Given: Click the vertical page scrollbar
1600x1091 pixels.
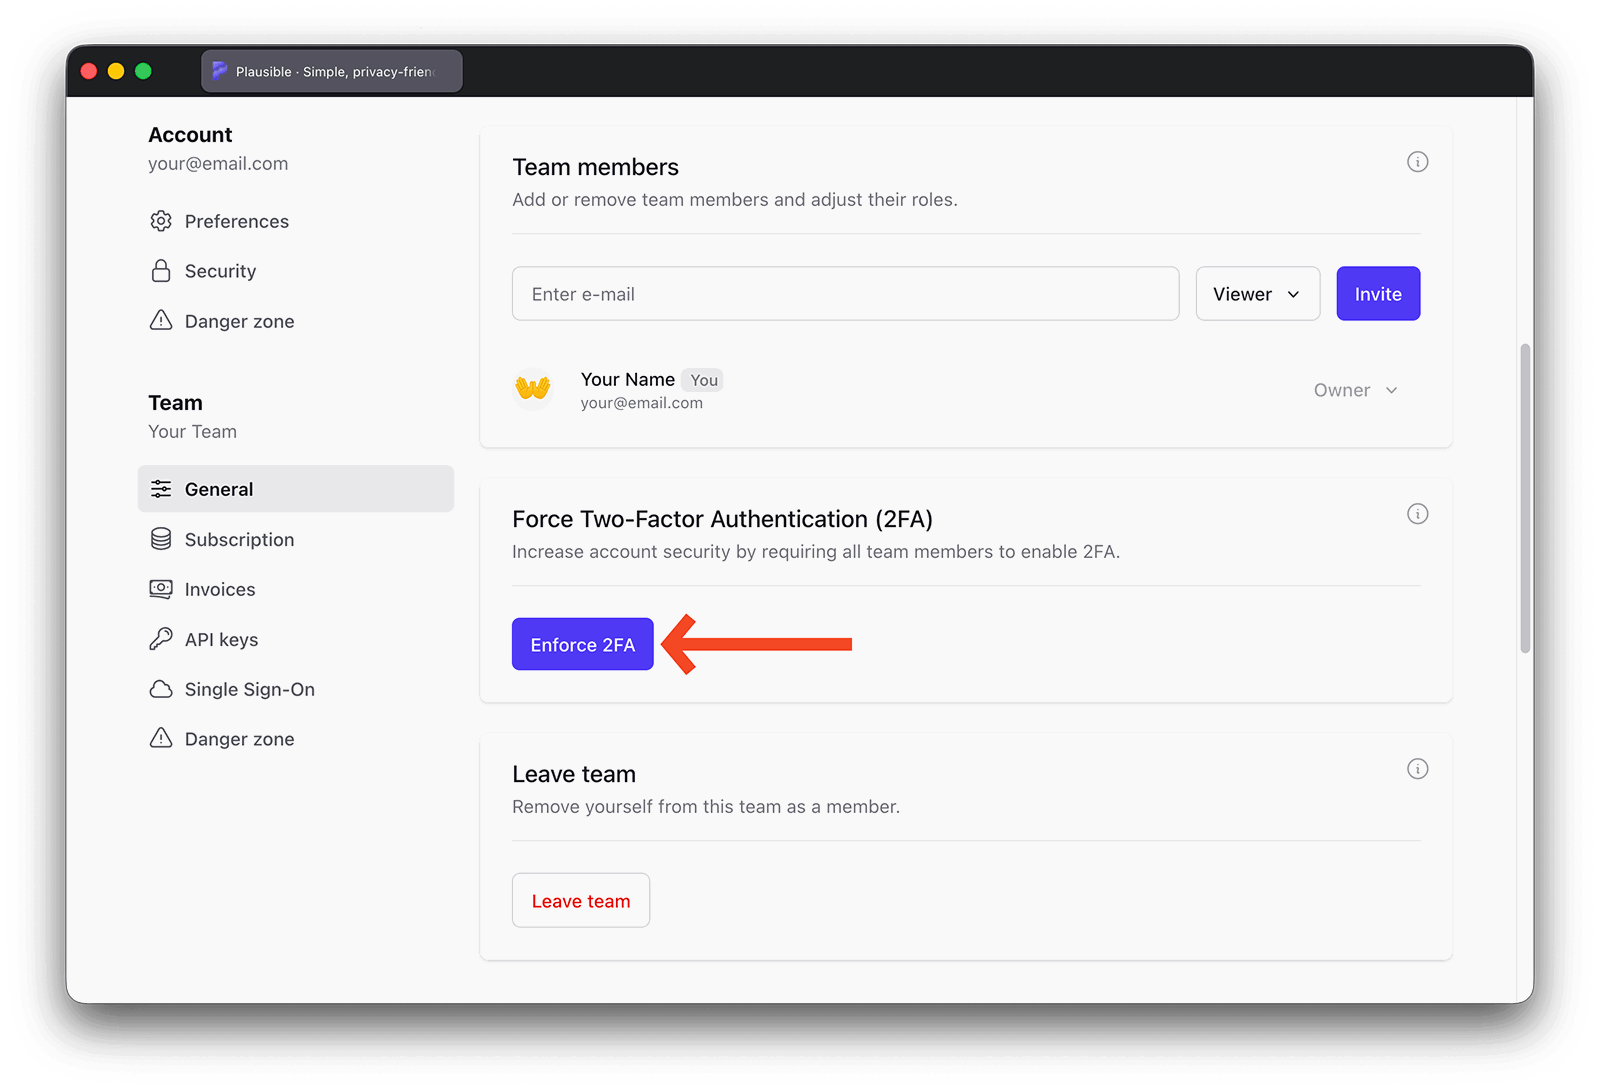Looking at the screenshot, I should pos(1525,497).
